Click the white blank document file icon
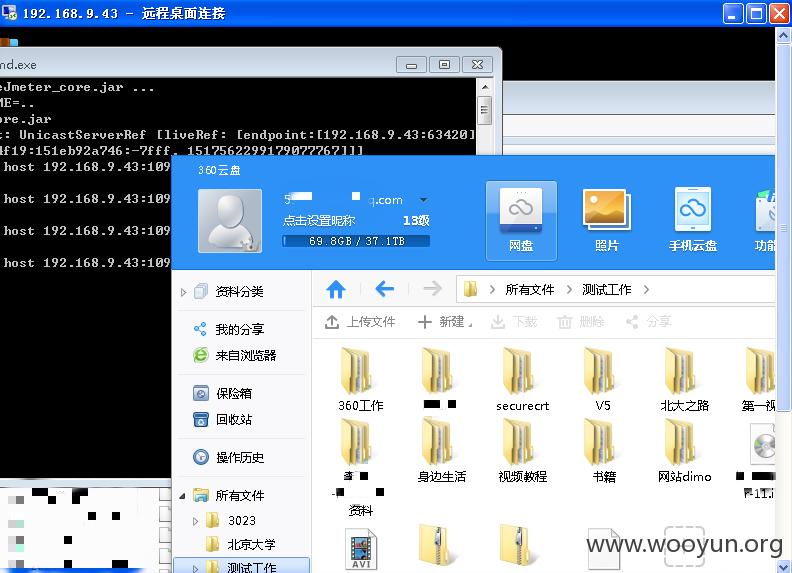 tap(604, 548)
